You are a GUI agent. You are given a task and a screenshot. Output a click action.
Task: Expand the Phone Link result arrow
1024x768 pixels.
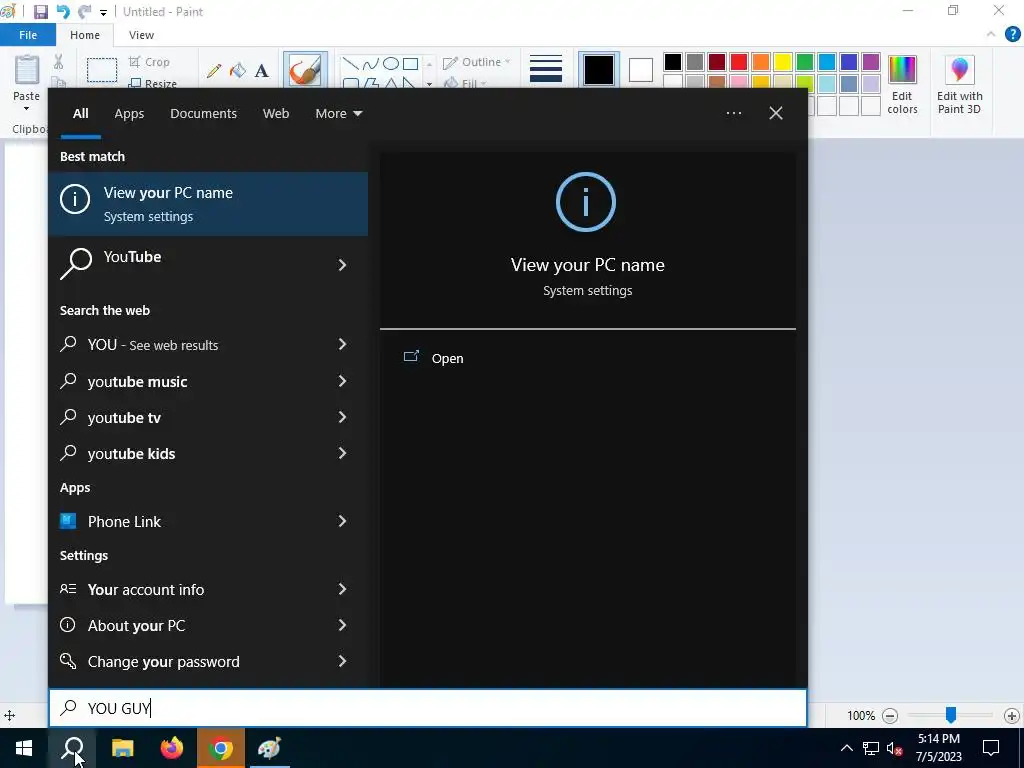pos(342,520)
